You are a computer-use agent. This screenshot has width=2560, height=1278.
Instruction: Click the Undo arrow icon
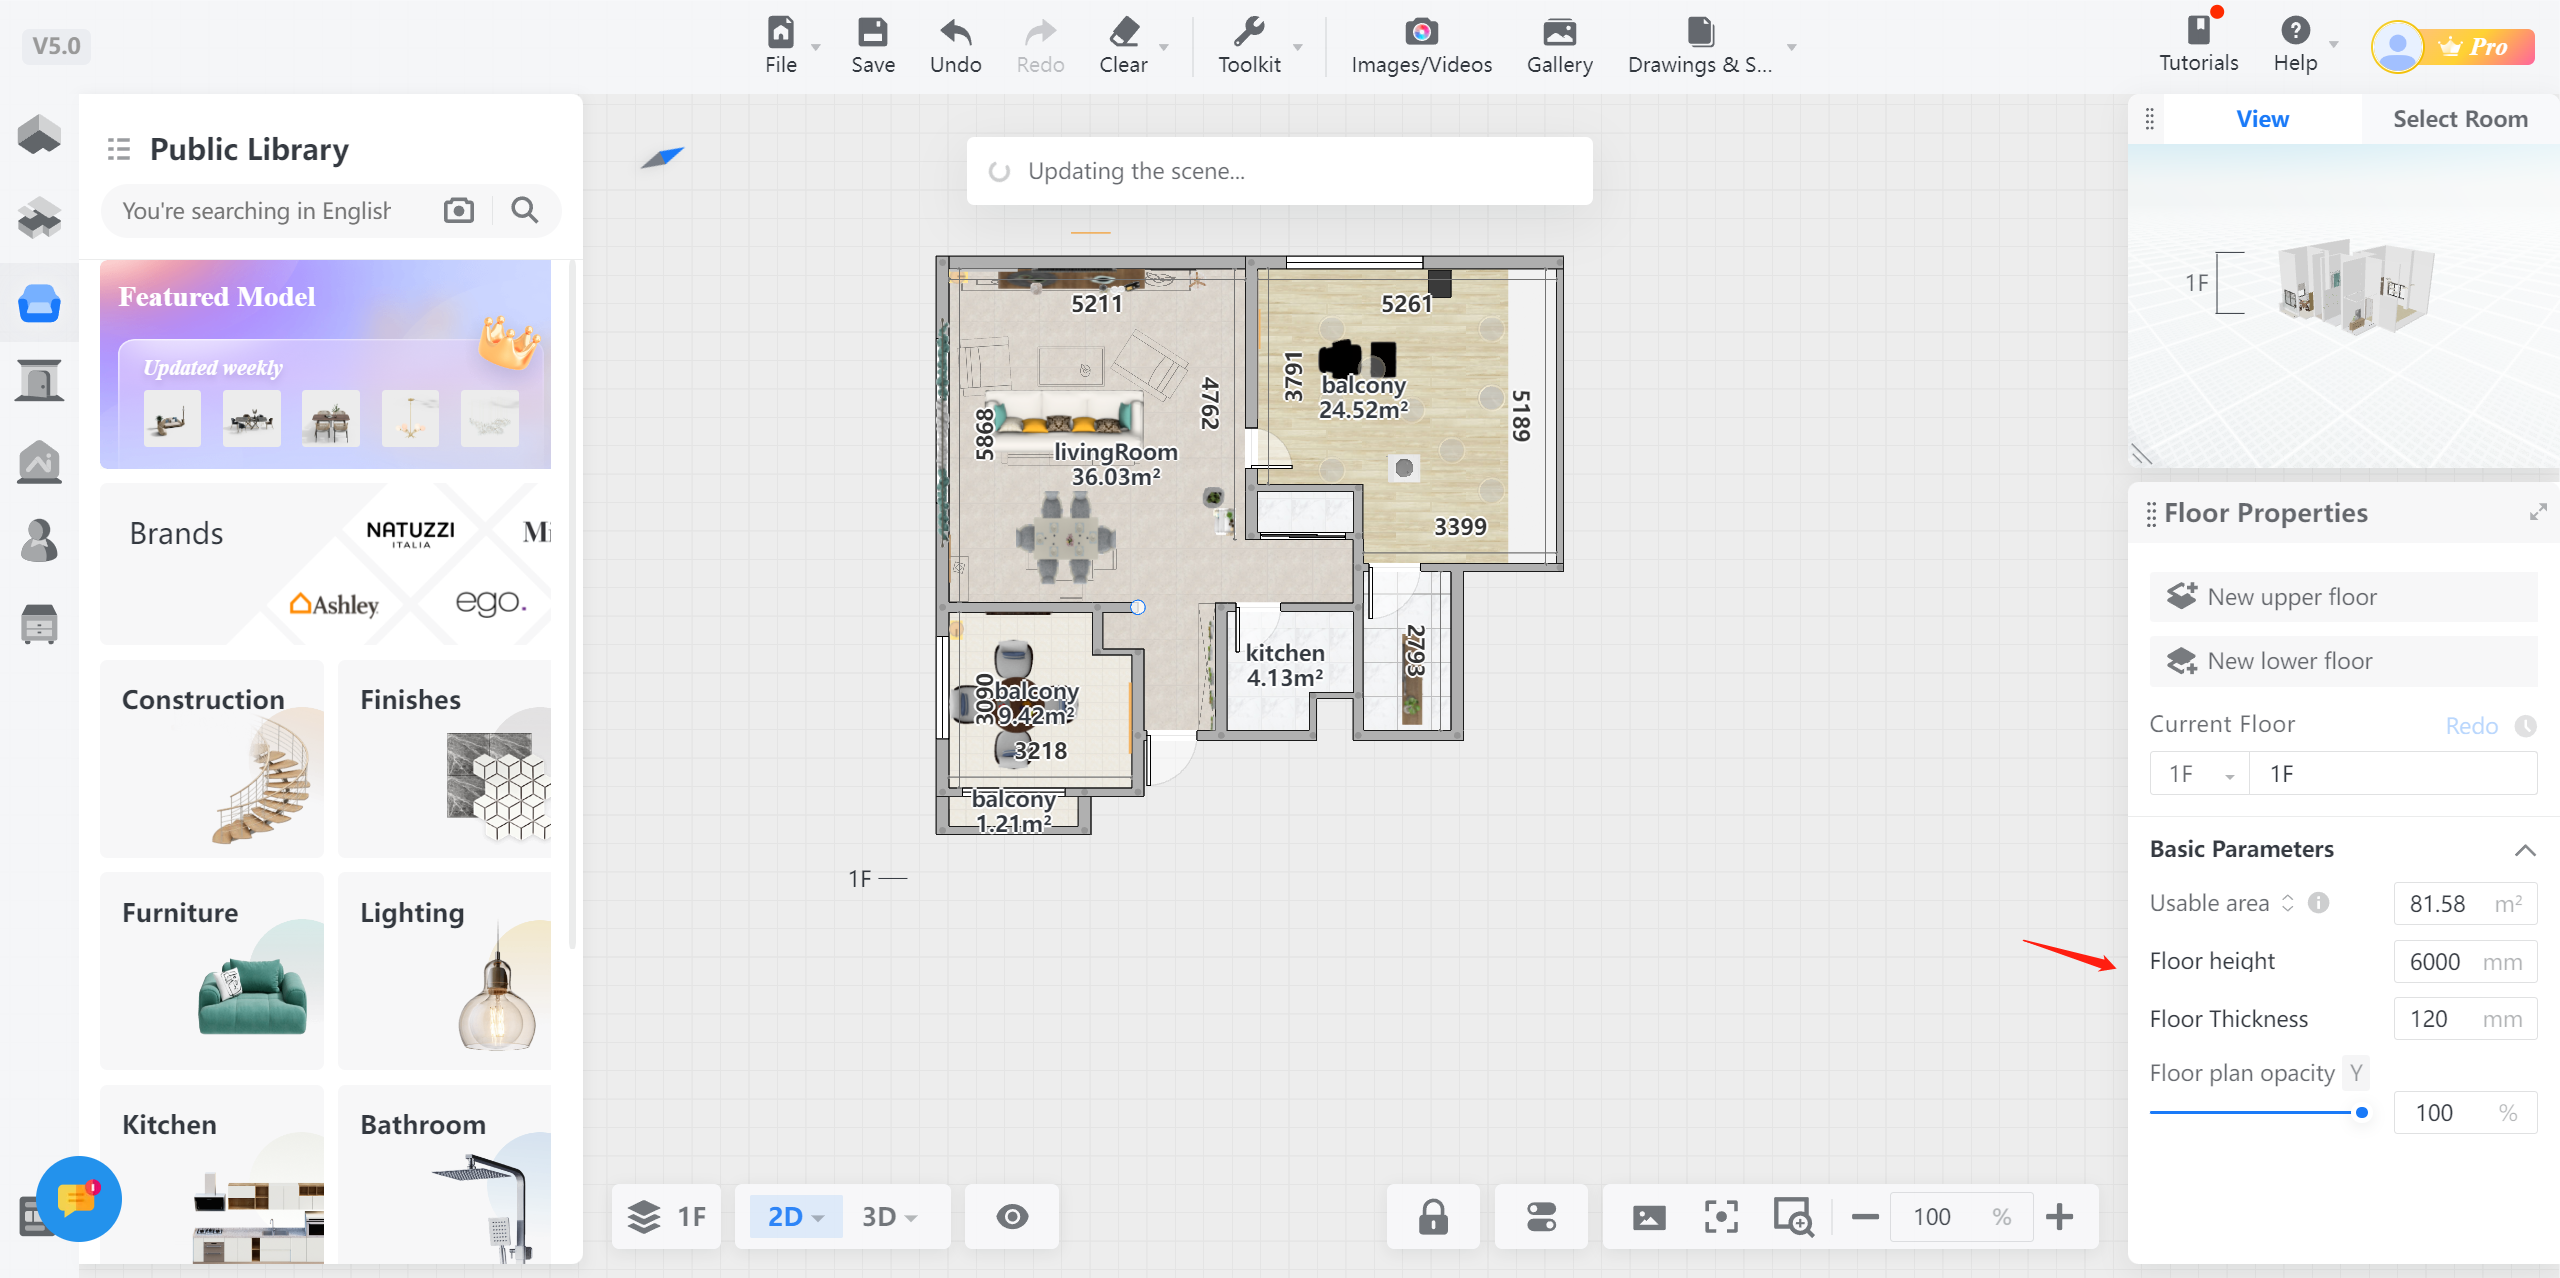tap(955, 33)
